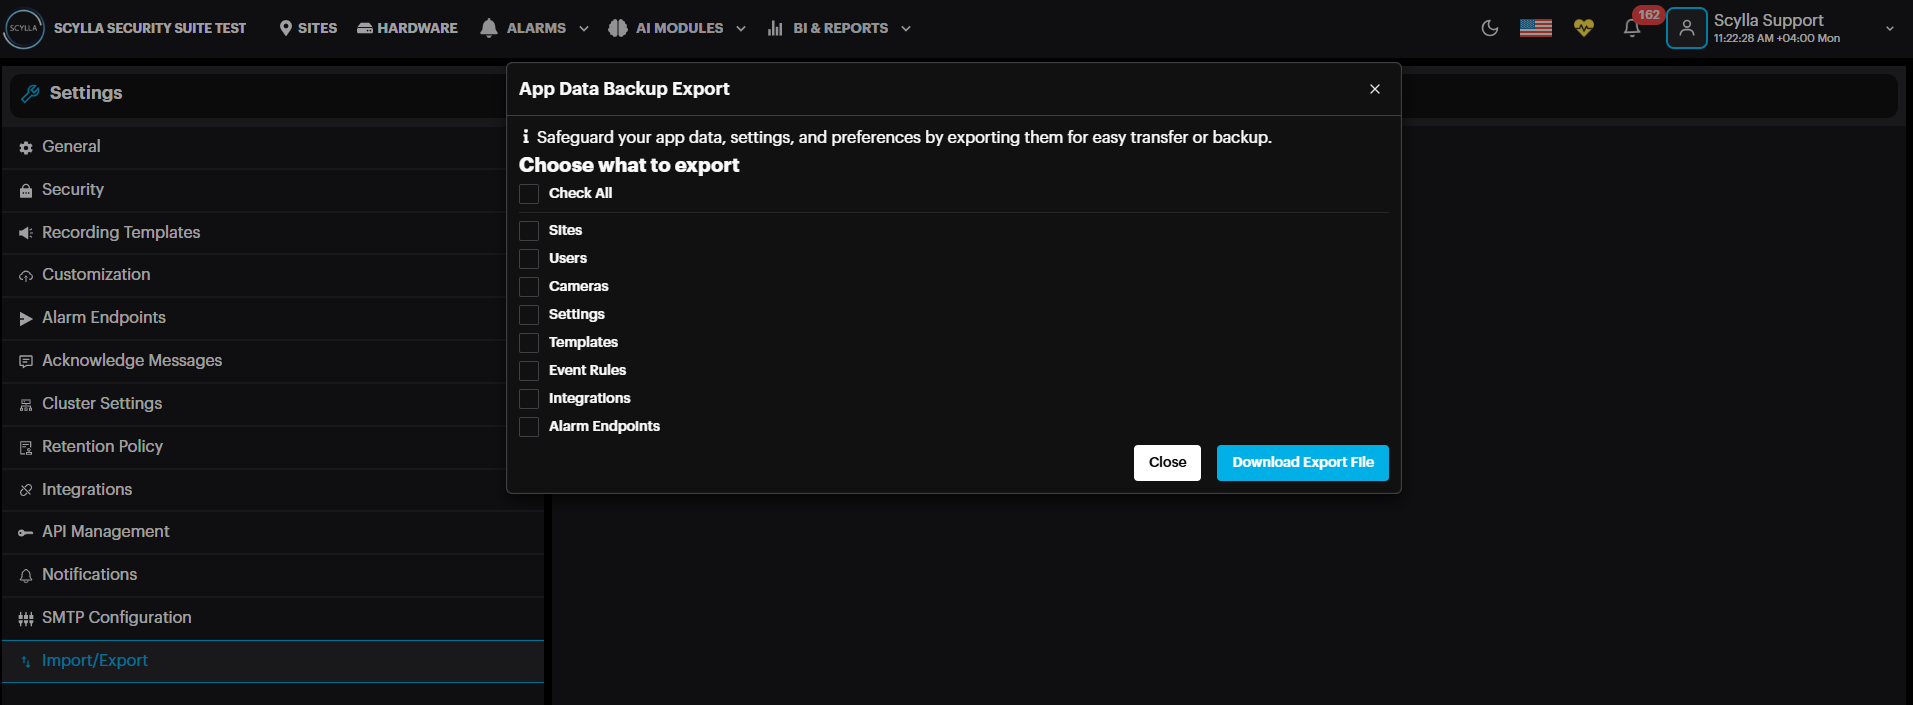
Task: Open the Sites menu item
Action: 308,28
